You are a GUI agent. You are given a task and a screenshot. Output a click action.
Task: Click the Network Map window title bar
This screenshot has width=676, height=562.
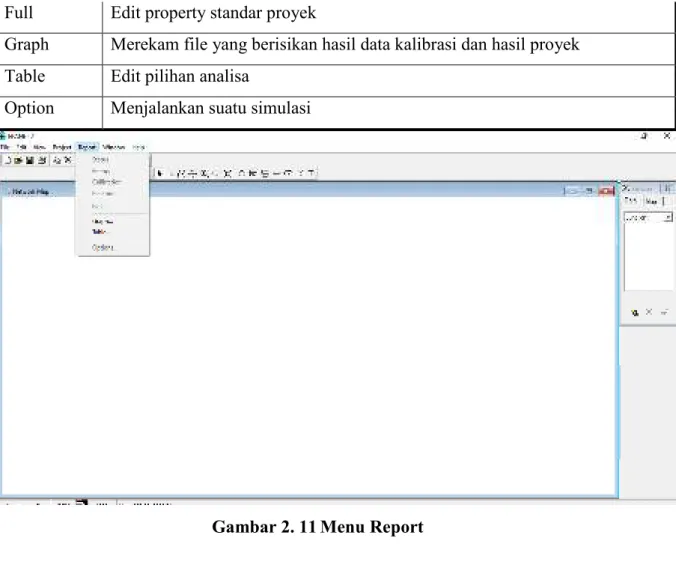[x=308, y=191]
